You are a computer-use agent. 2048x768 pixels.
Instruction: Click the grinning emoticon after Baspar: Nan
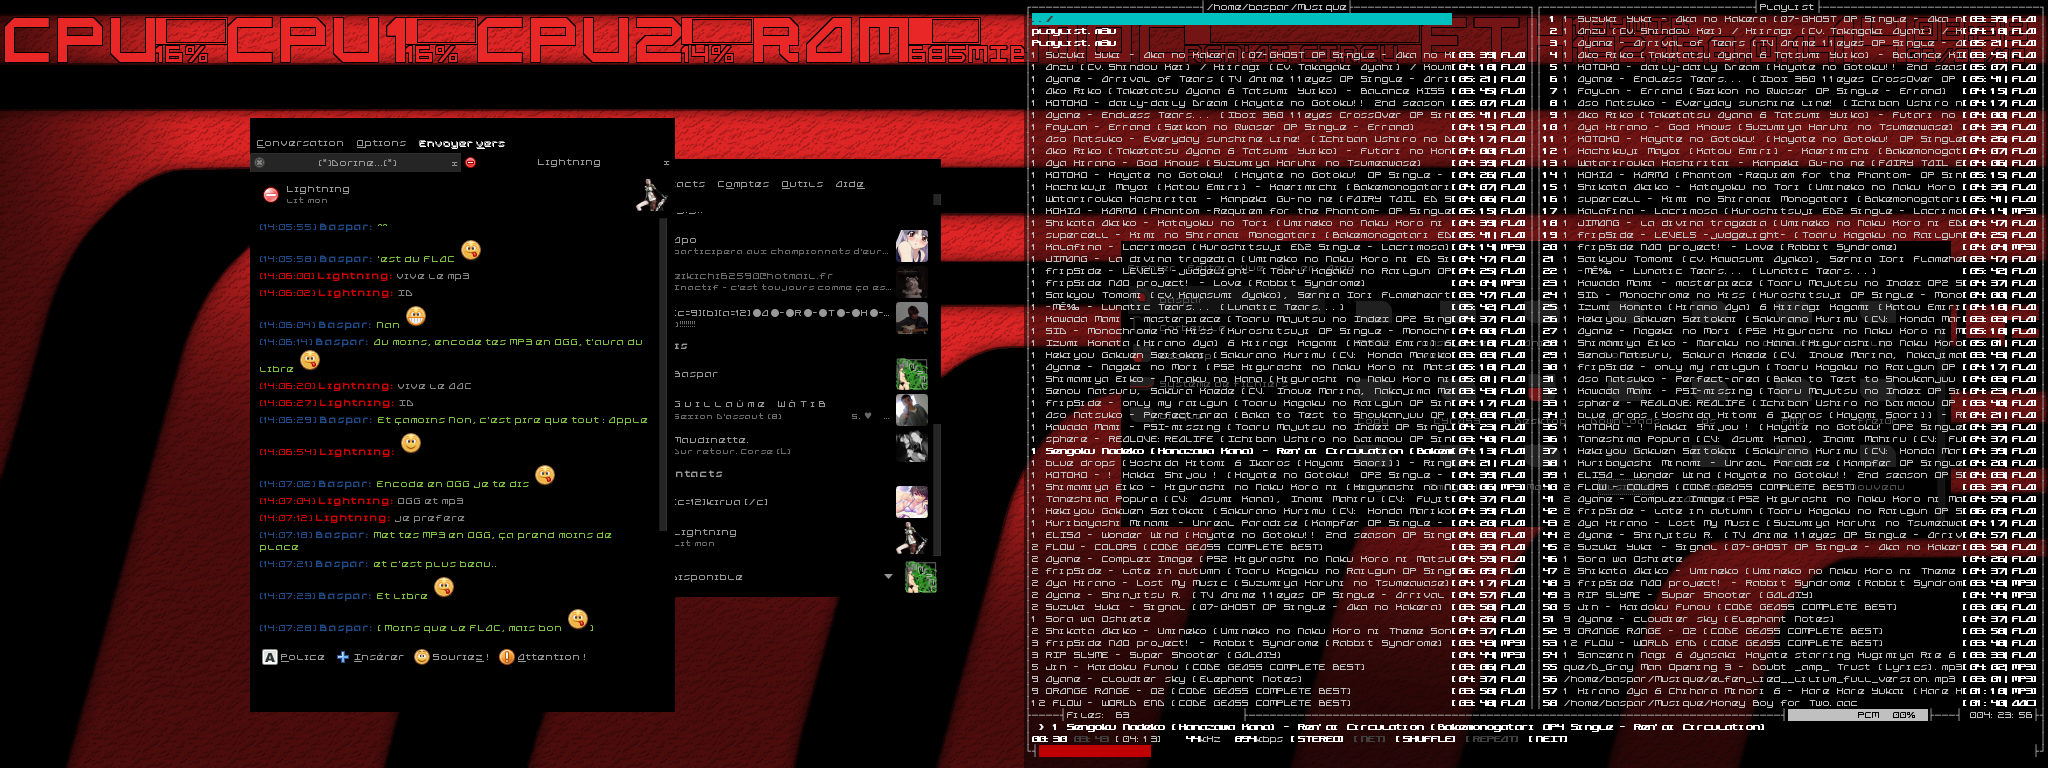click(416, 316)
